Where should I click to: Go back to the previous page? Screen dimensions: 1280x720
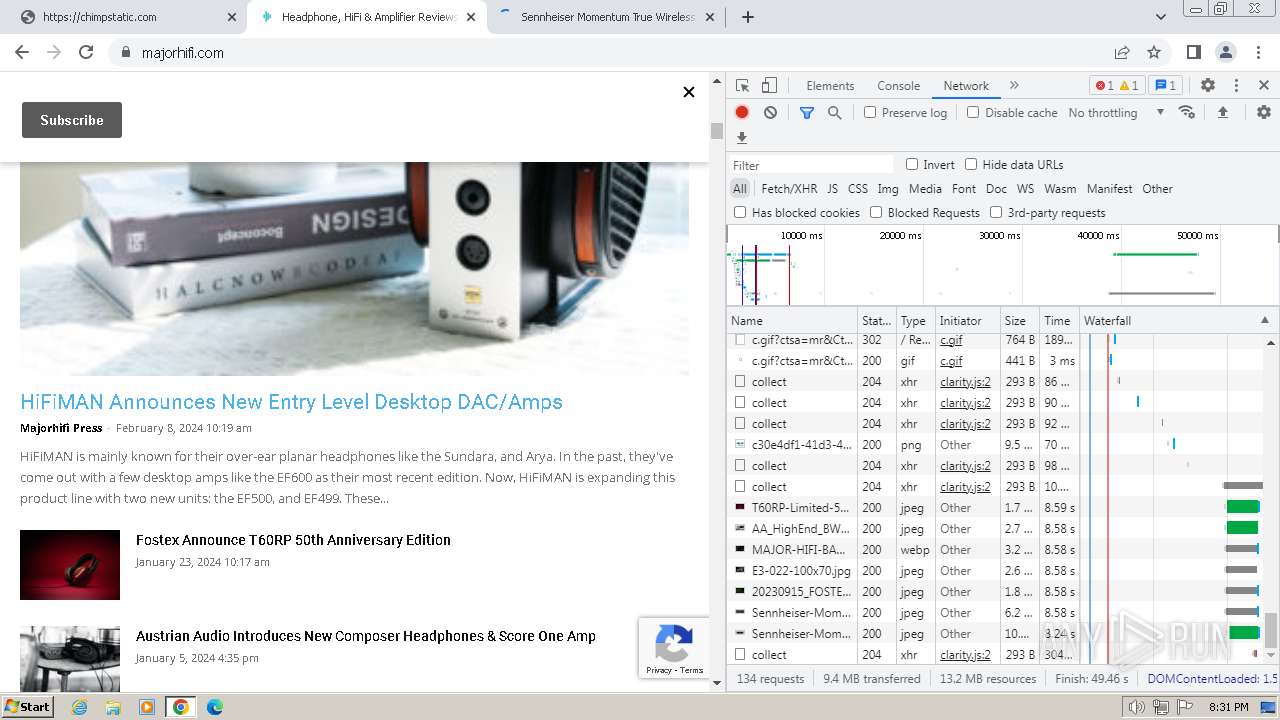[22, 53]
